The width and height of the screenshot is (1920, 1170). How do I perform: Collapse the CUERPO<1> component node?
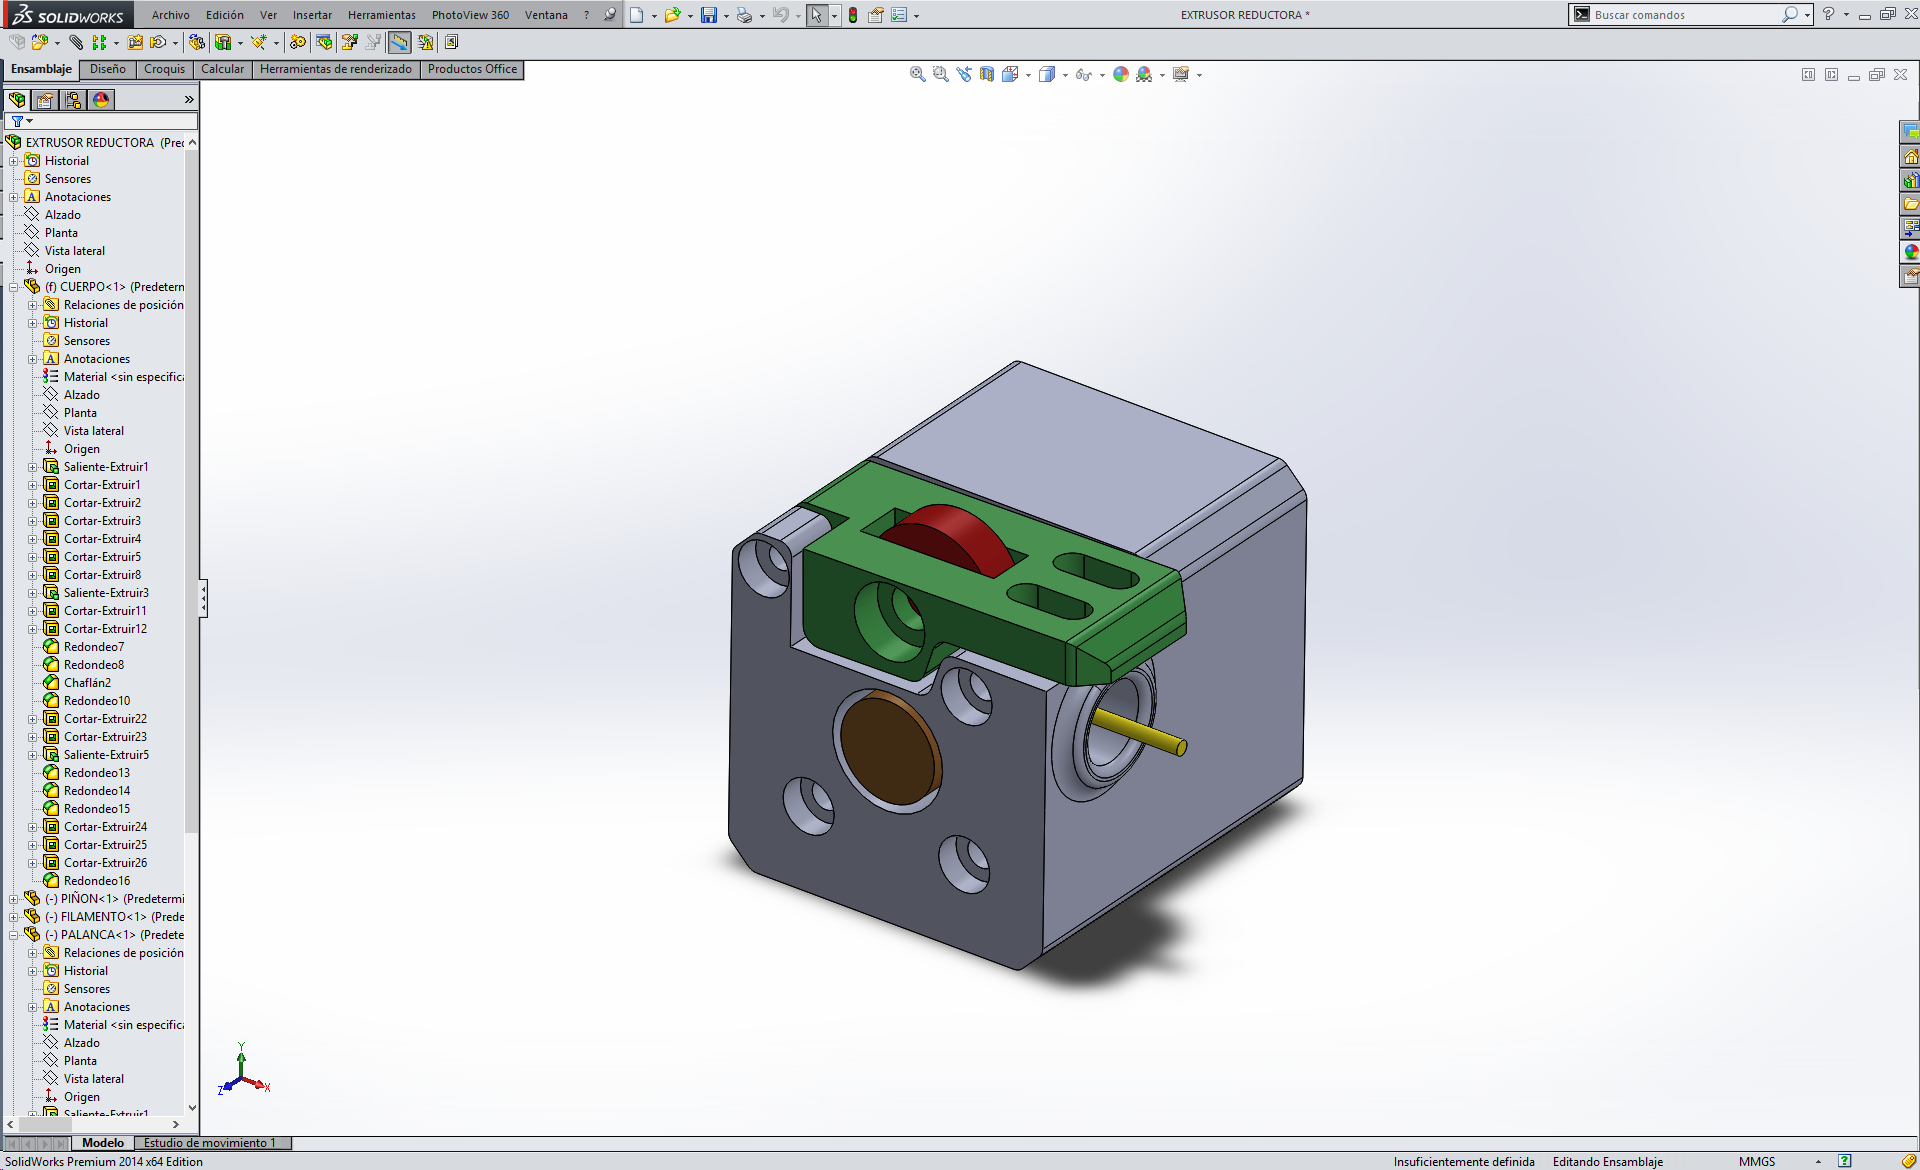click(13, 287)
